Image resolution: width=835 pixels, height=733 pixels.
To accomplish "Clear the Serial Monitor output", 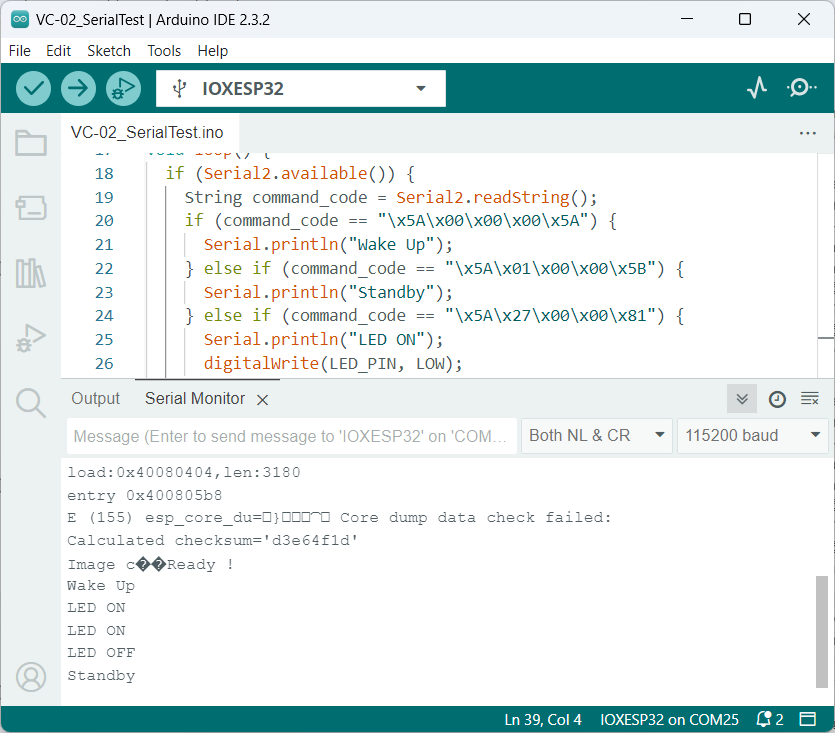I will pyautogui.click(x=810, y=399).
